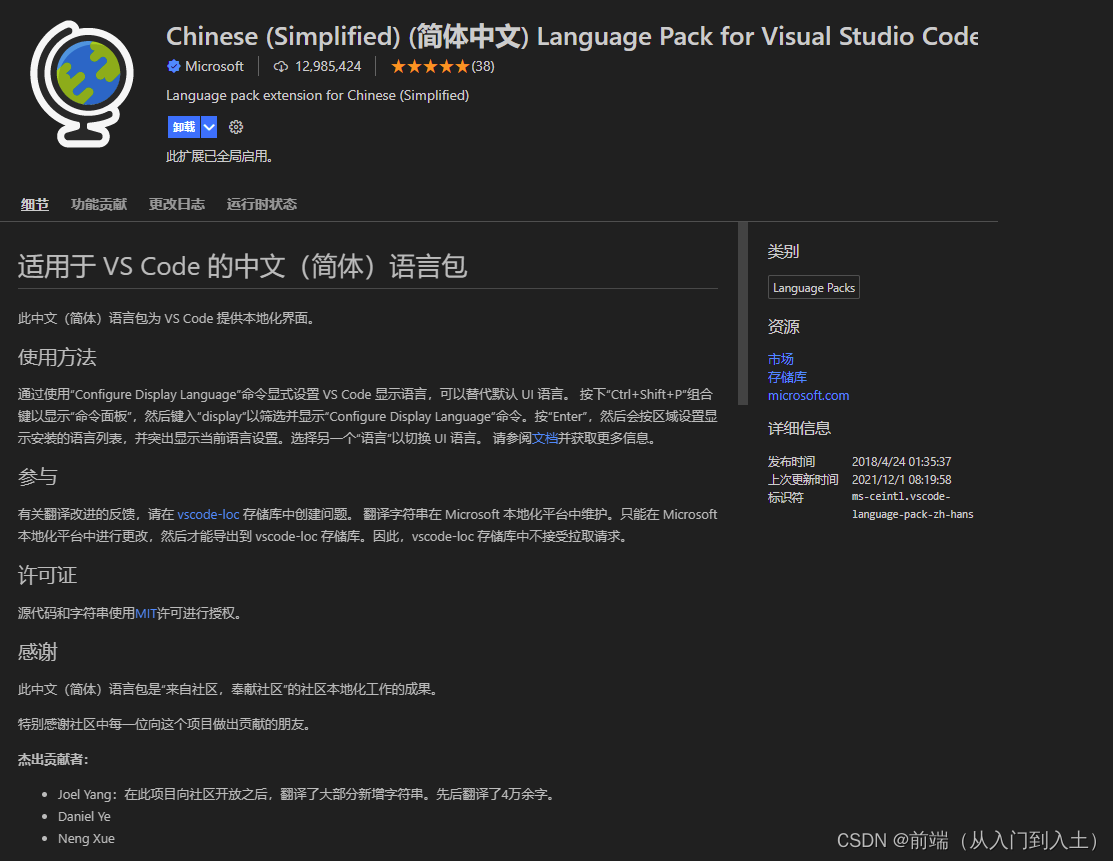Click the 详细信息 sidebar heading

pos(799,428)
